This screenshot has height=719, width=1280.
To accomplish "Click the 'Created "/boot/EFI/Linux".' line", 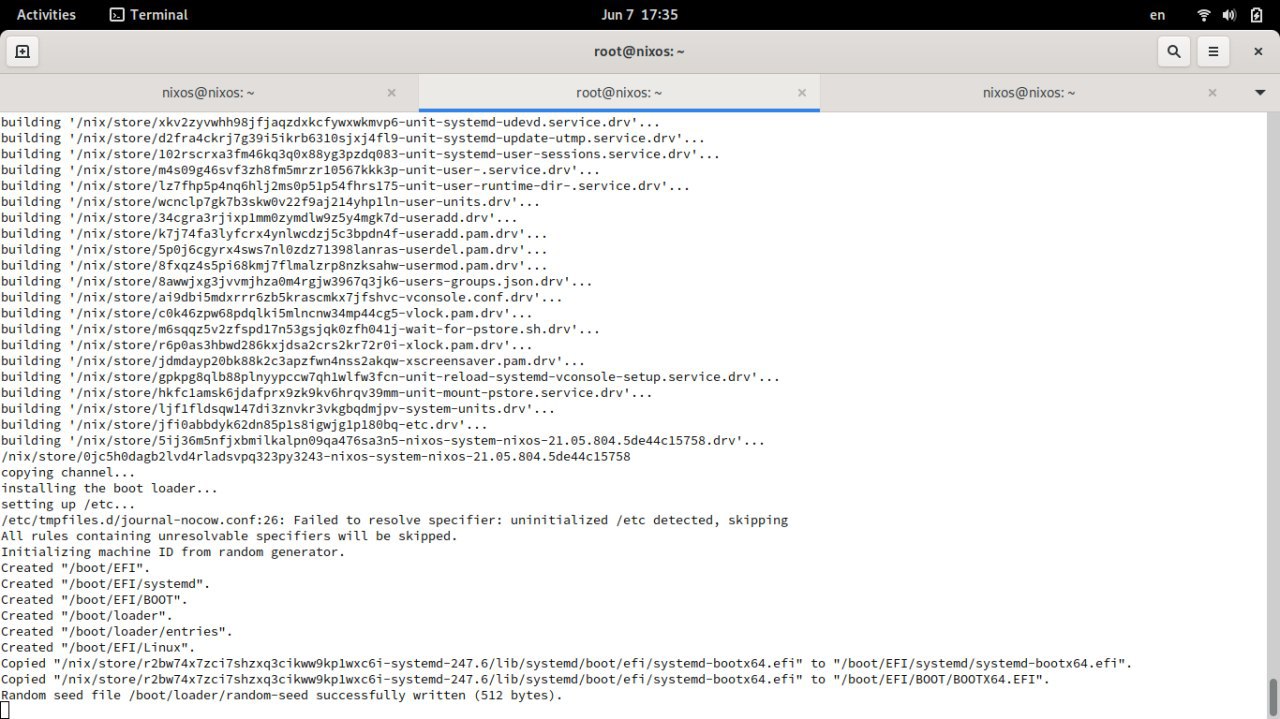I will pos(98,648).
